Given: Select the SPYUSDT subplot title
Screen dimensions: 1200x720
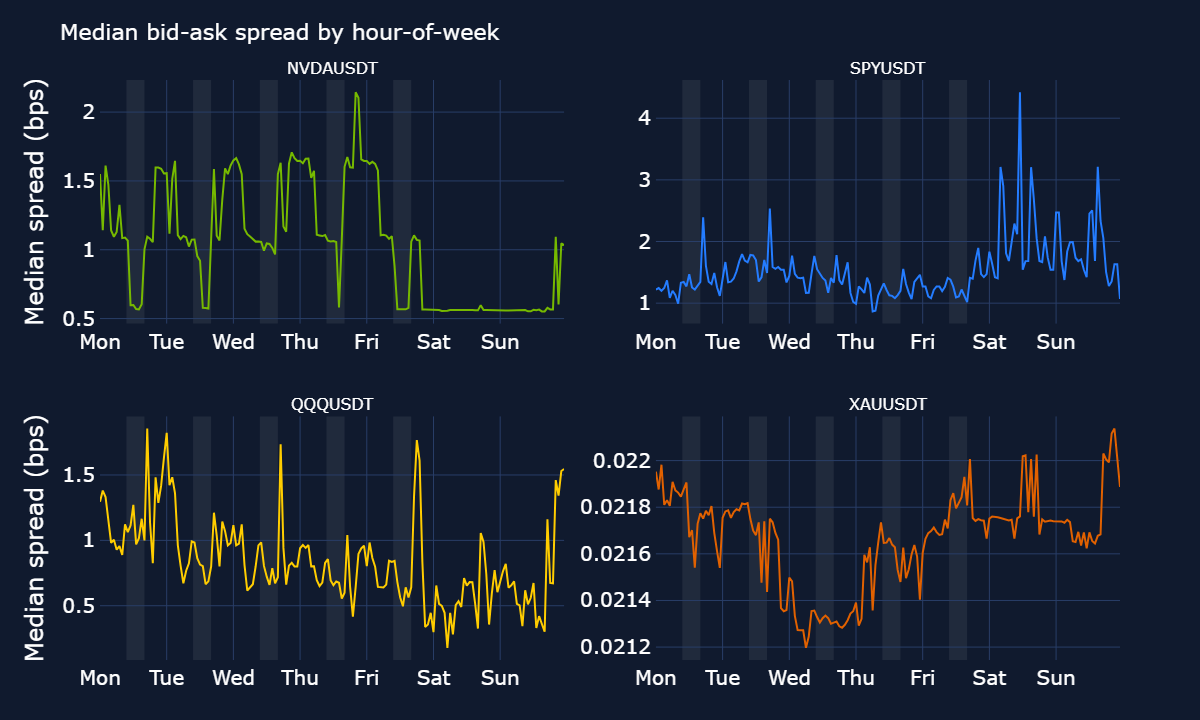Looking at the screenshot, I should pos(888,68).
